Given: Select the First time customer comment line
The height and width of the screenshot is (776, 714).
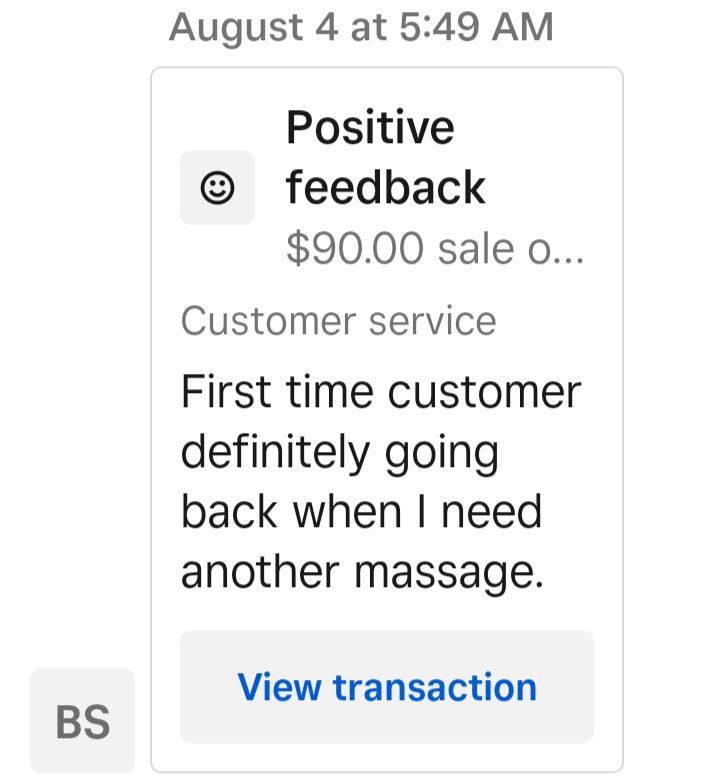Looking at the screenshot, I should (x=381, y=392).
